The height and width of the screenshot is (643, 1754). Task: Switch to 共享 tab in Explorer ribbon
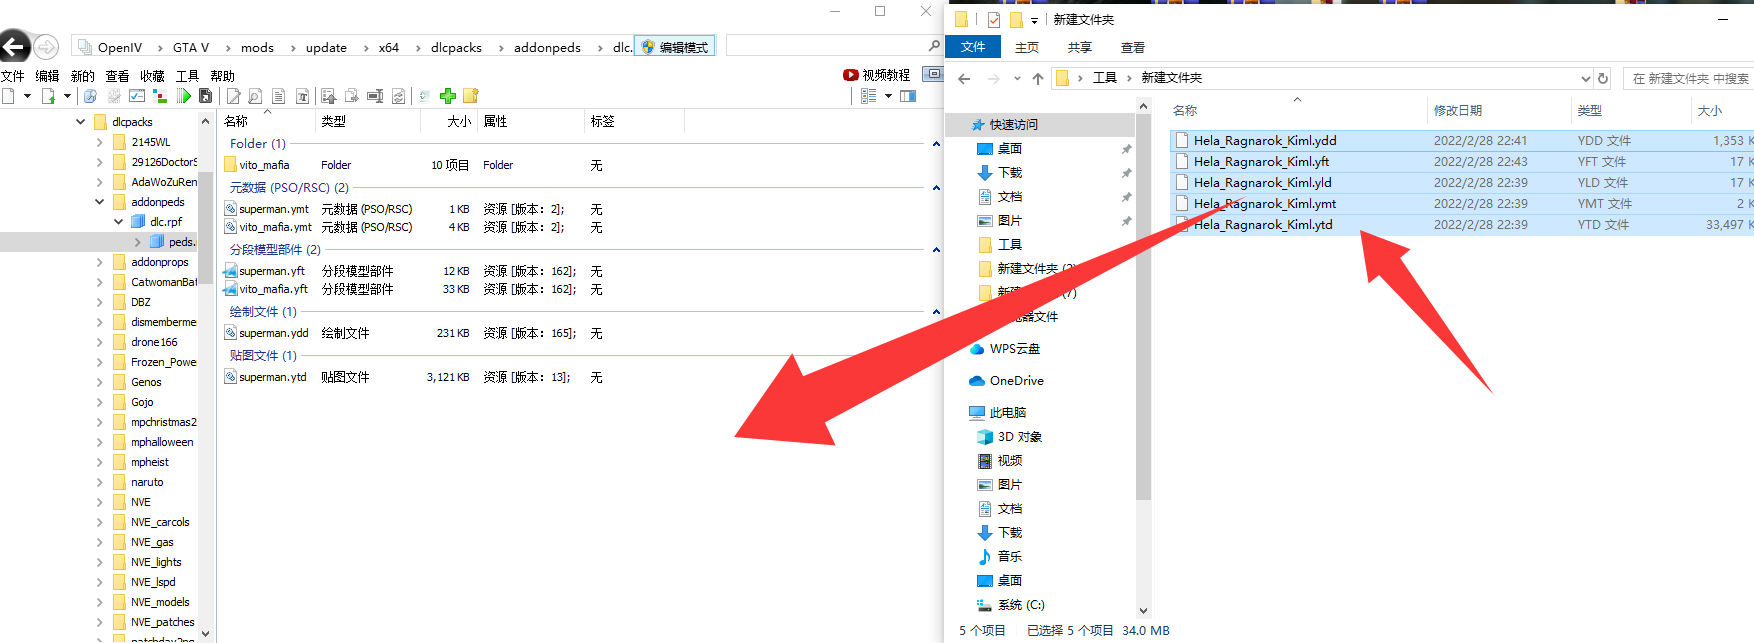(x=1079, y=47)
